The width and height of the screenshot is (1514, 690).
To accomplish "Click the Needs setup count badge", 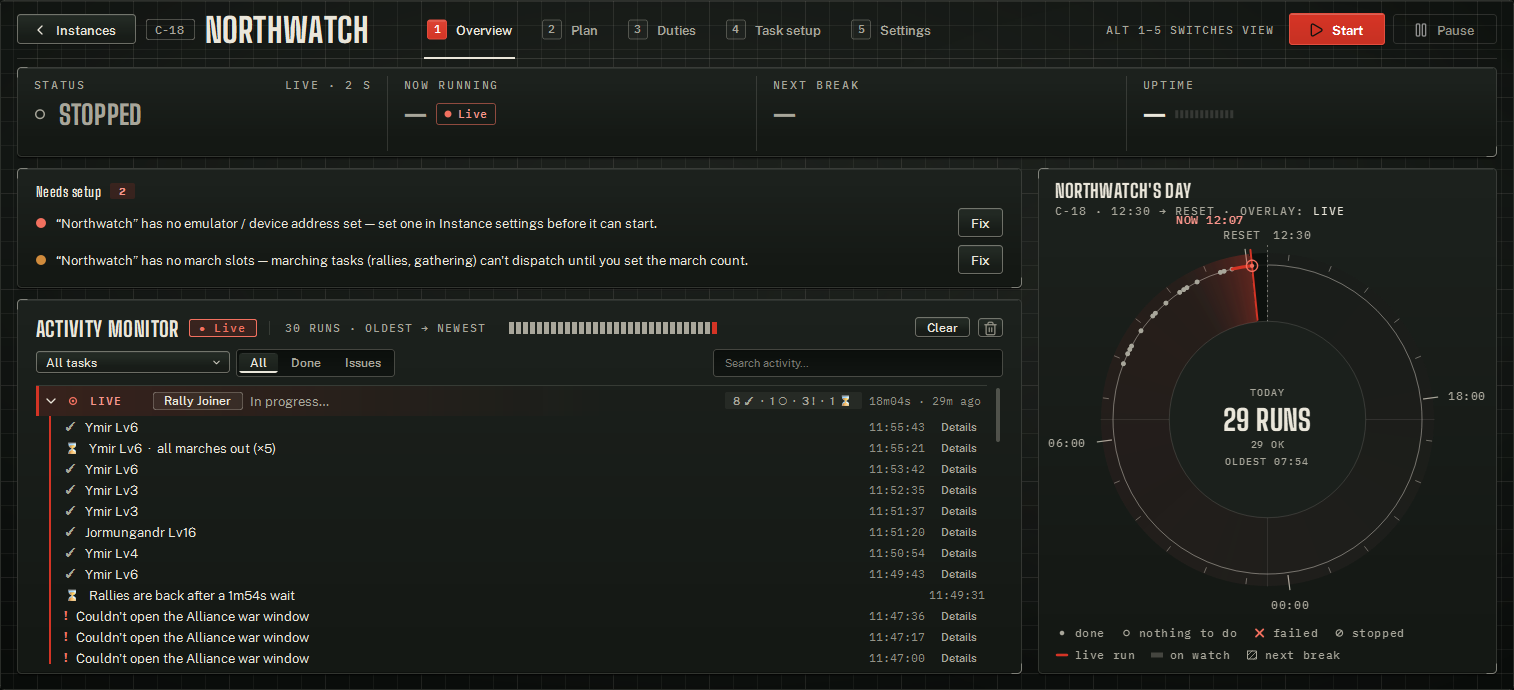I will tap(122, 192).
